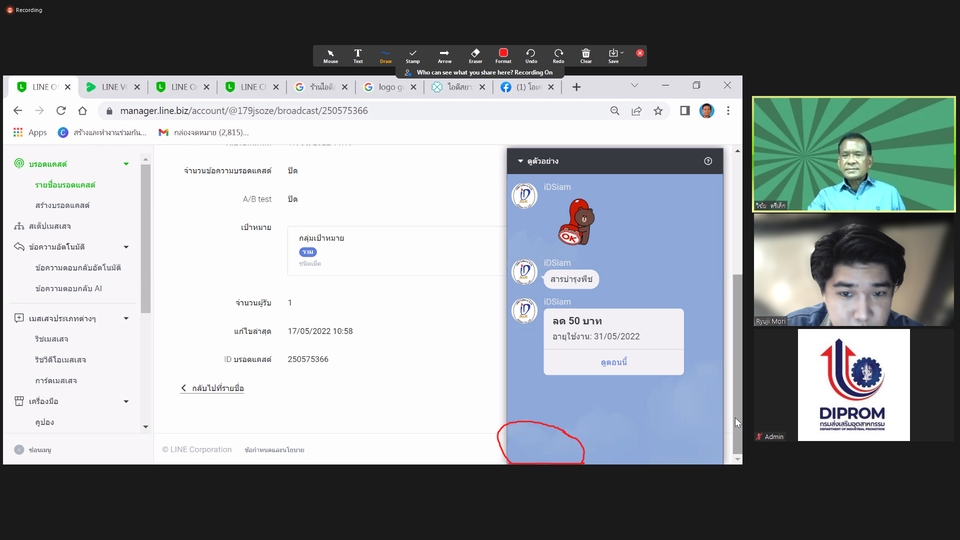Hide the sidebar with ซ่อนเมนู
This screenshot has height=540, width=960.
[x=33, y=450]
